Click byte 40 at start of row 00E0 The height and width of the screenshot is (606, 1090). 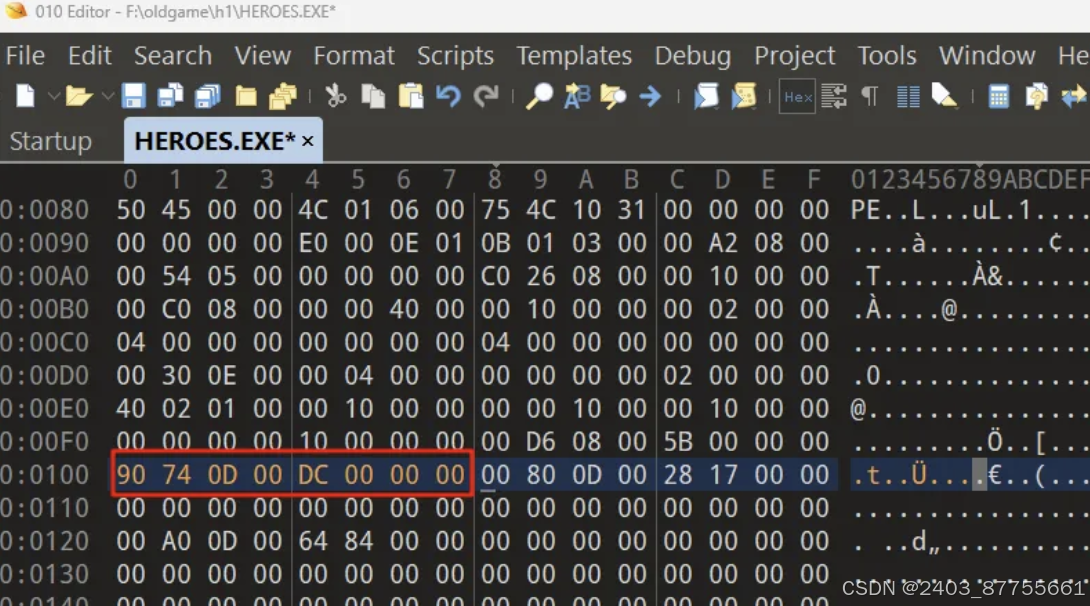click(131, 409)
